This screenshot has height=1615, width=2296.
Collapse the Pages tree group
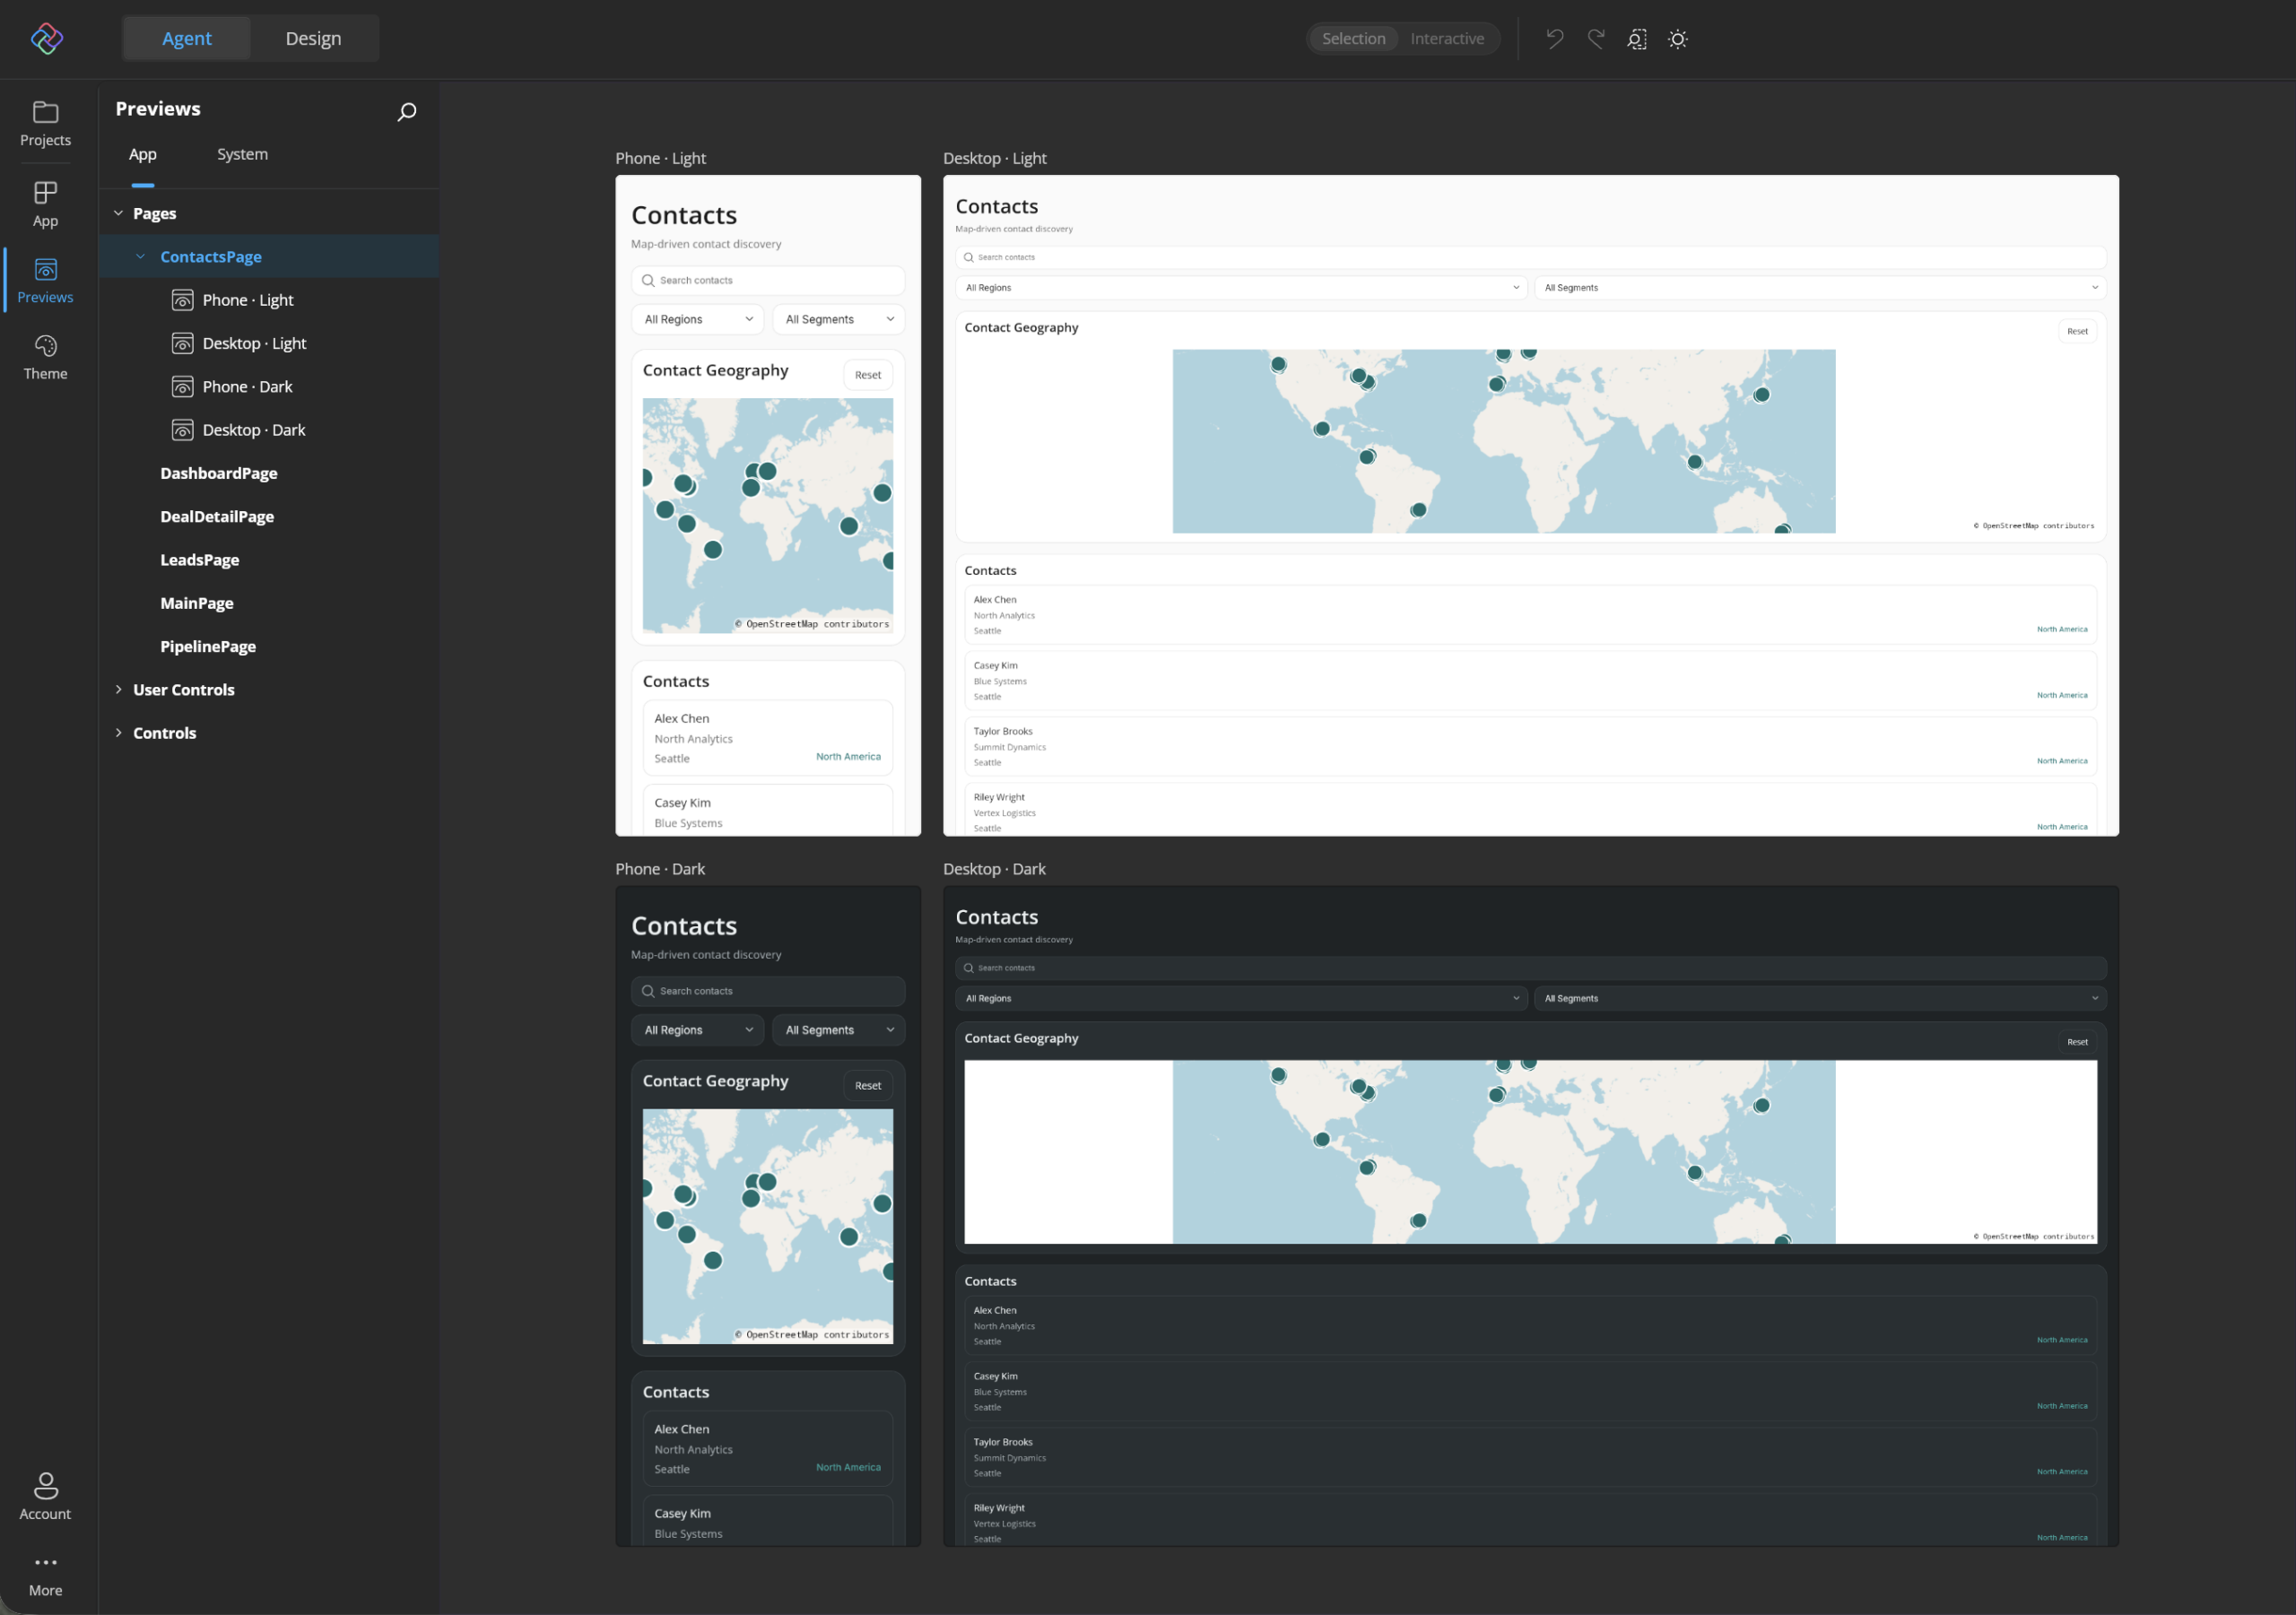pyautogui.click(x=118, y=213)
